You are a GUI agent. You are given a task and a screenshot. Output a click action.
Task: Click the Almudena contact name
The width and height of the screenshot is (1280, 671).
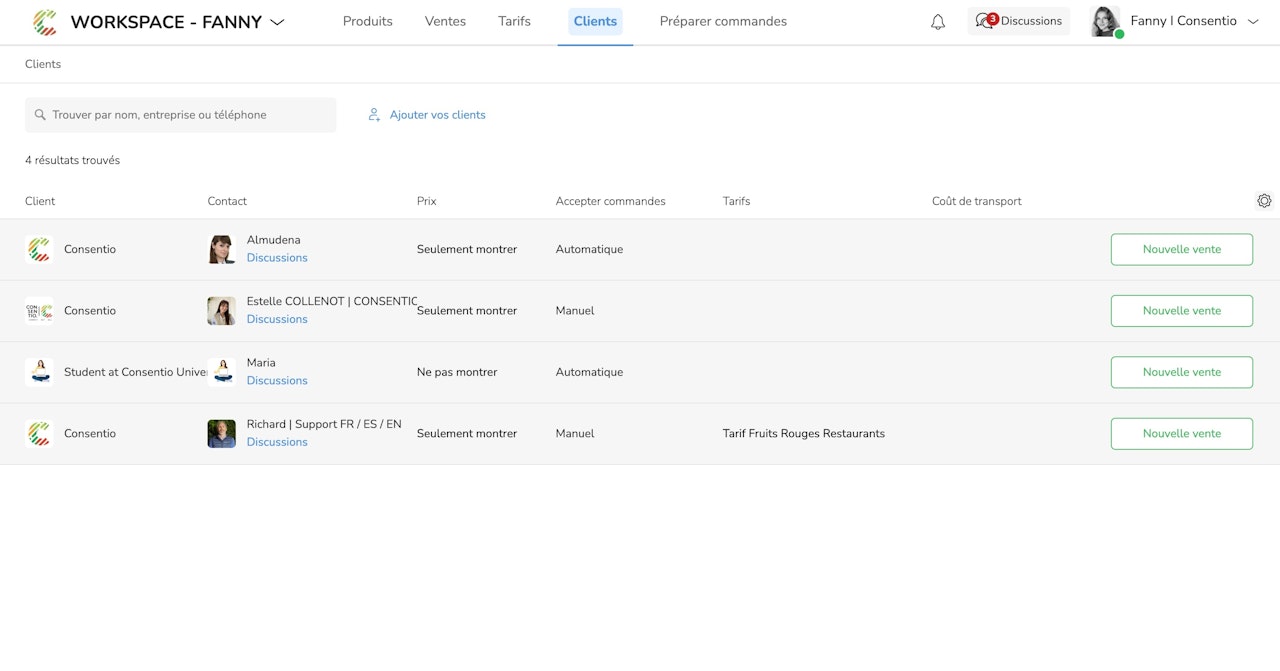[274, 240]
